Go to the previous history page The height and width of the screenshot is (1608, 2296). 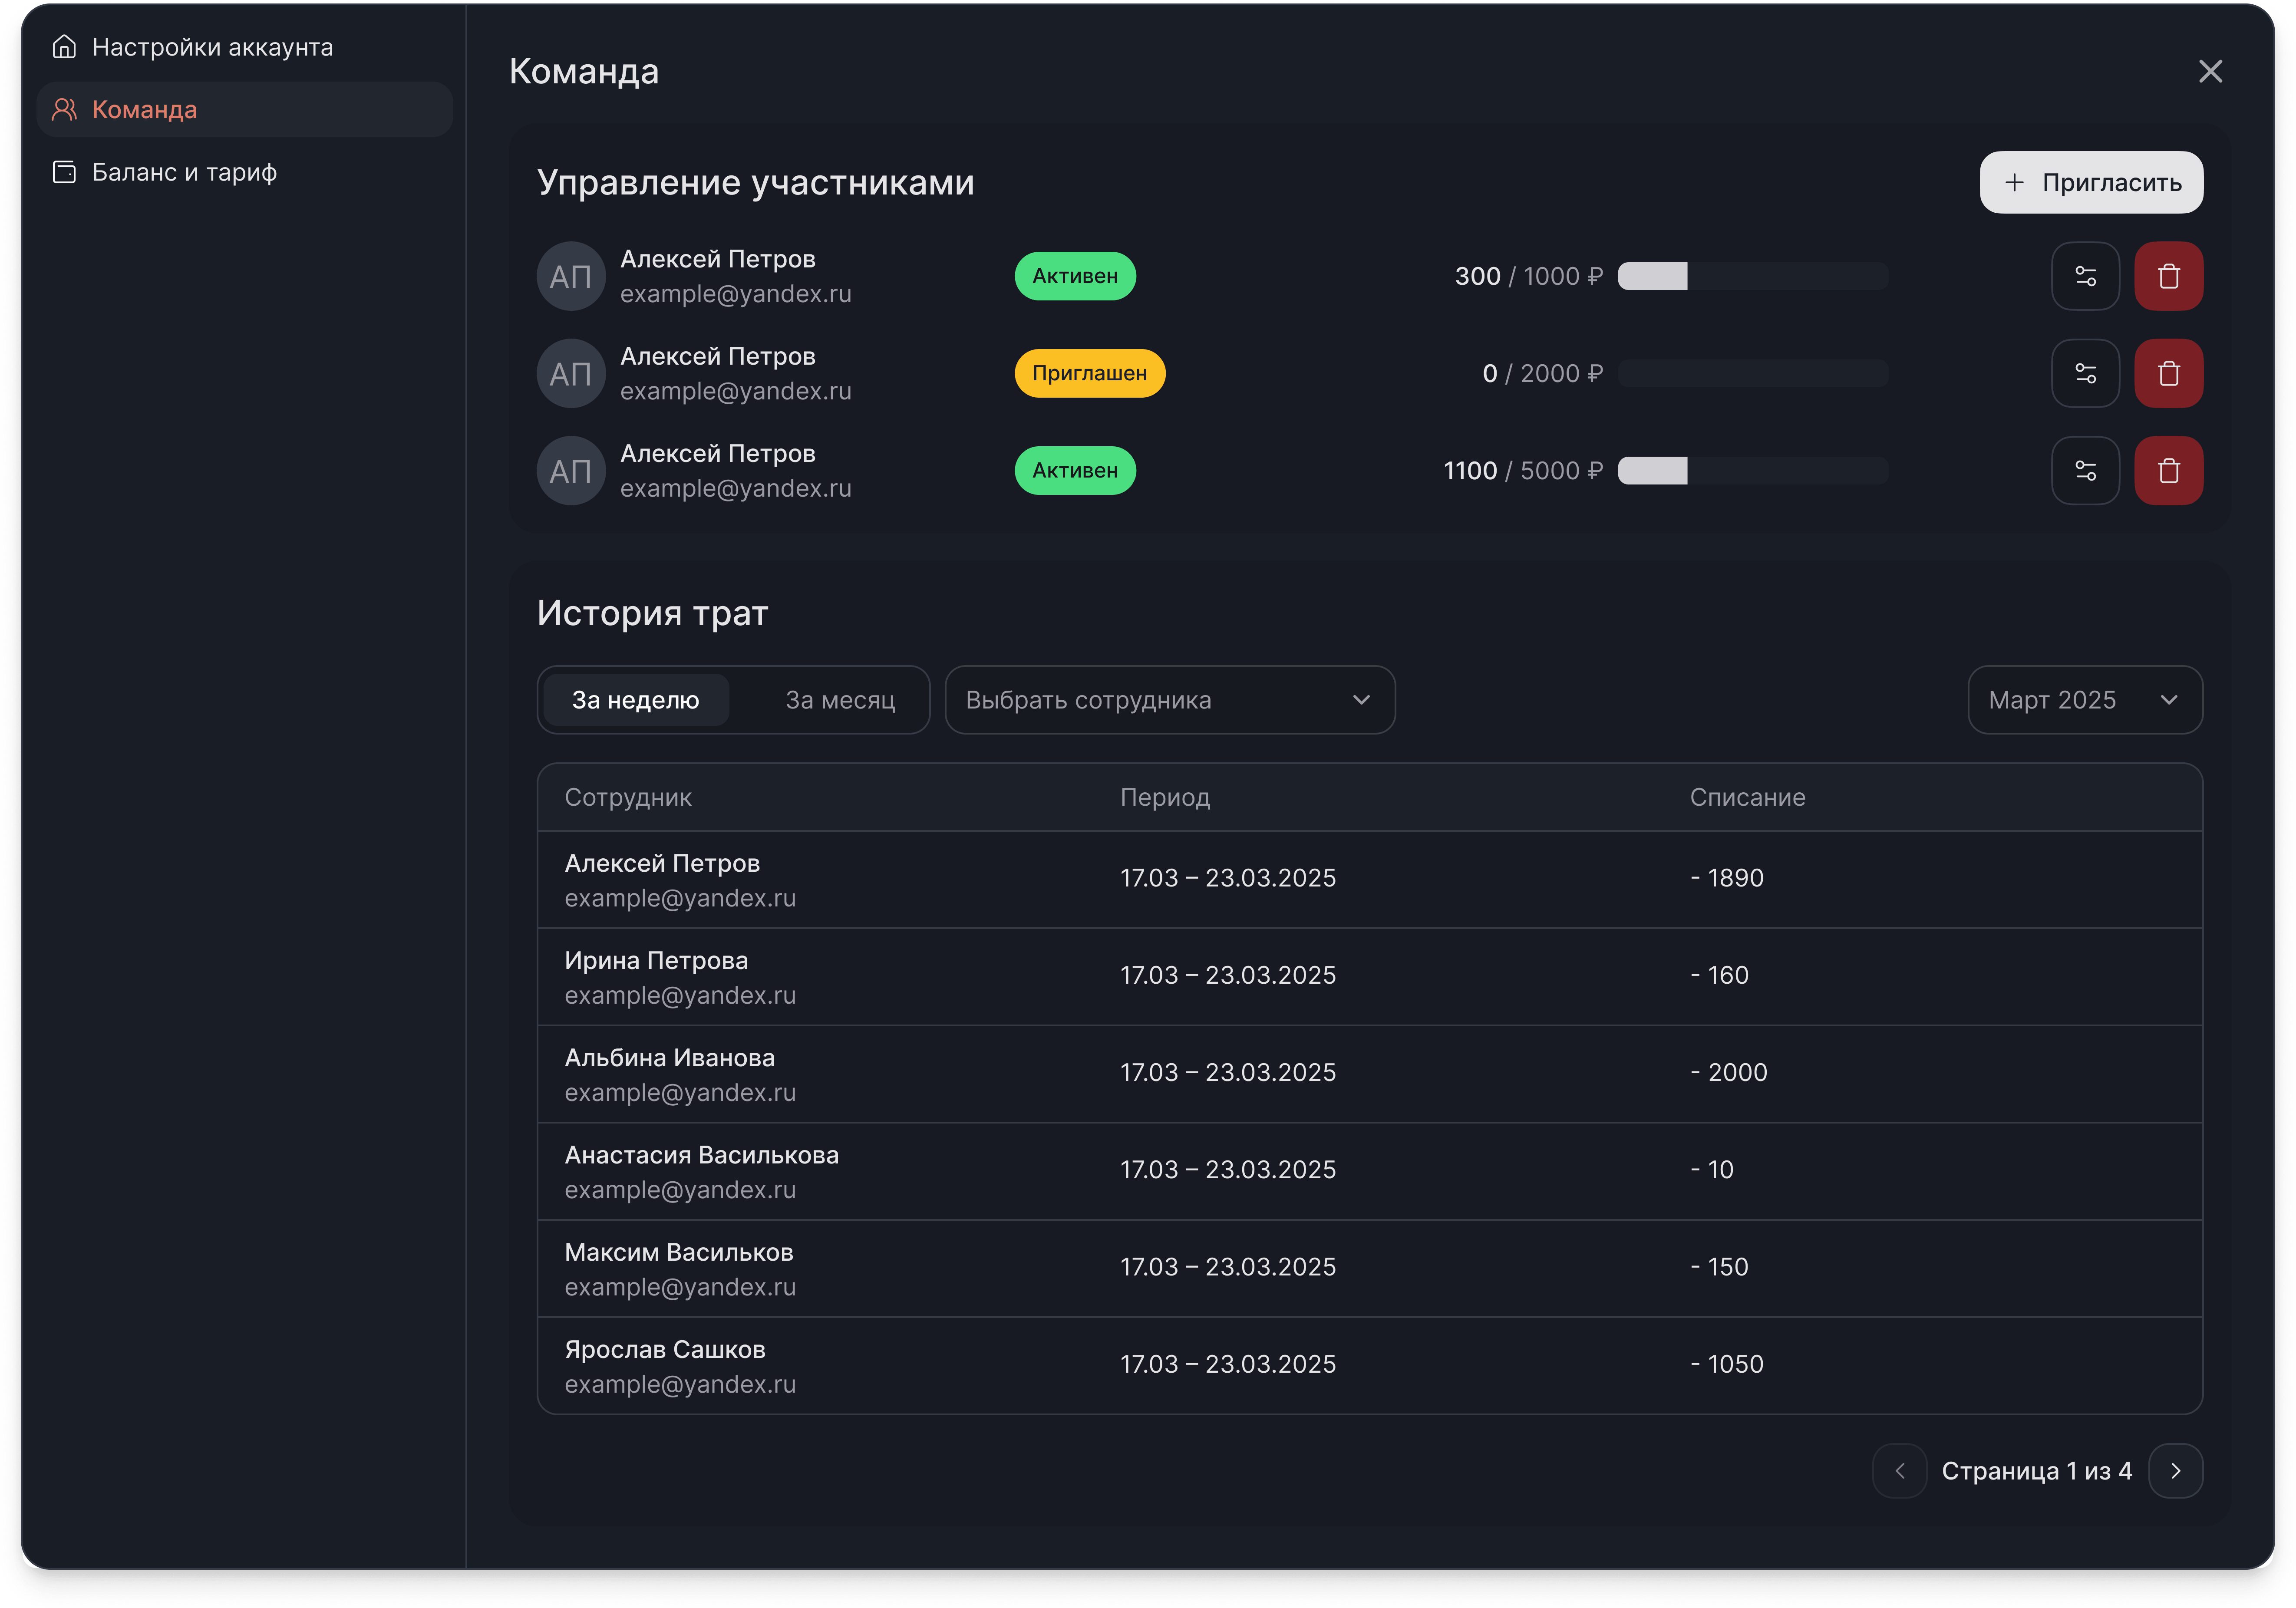1899,1470
